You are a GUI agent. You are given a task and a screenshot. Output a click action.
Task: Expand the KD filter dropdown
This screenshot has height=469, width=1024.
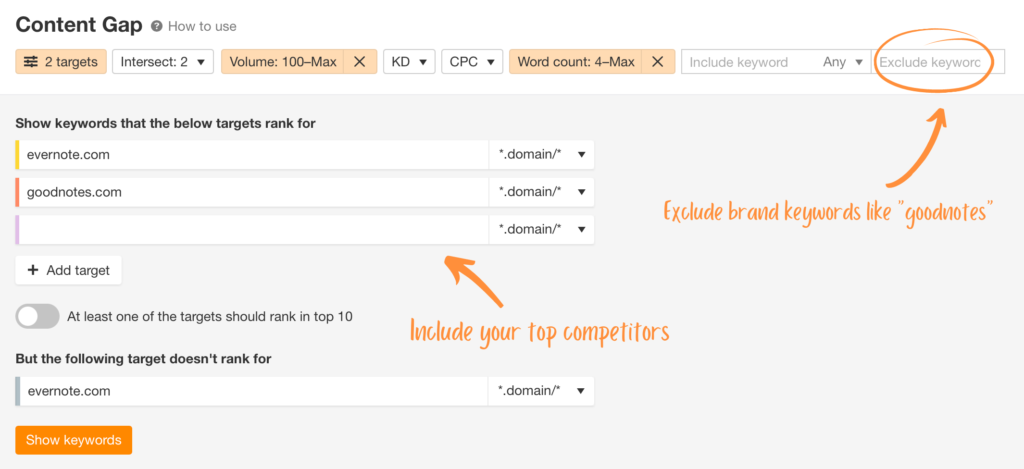coord(409,62)
